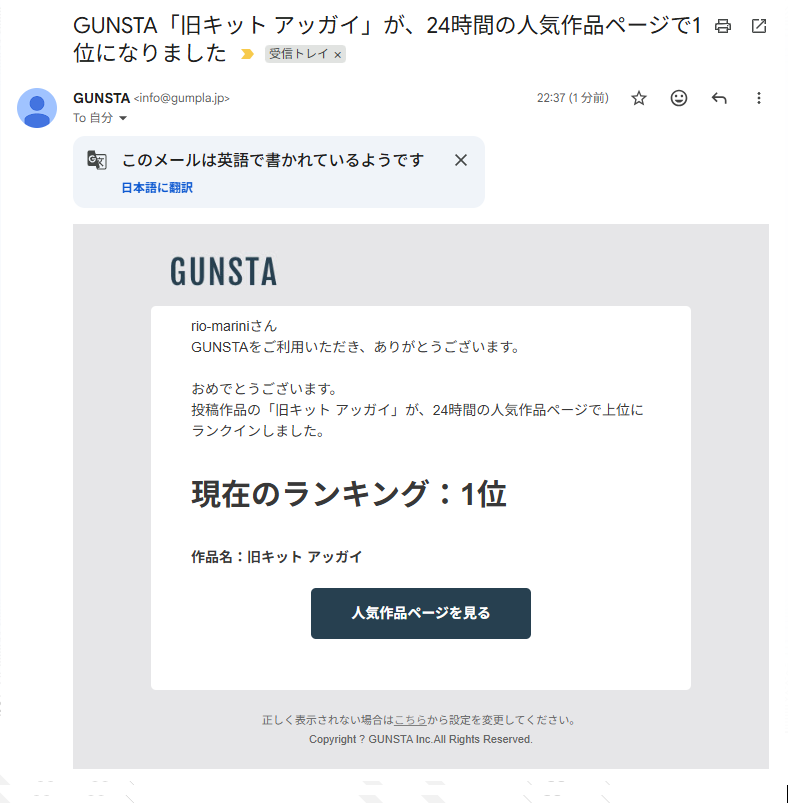Toggle the yellow importance marker

(x=247, y=54)
